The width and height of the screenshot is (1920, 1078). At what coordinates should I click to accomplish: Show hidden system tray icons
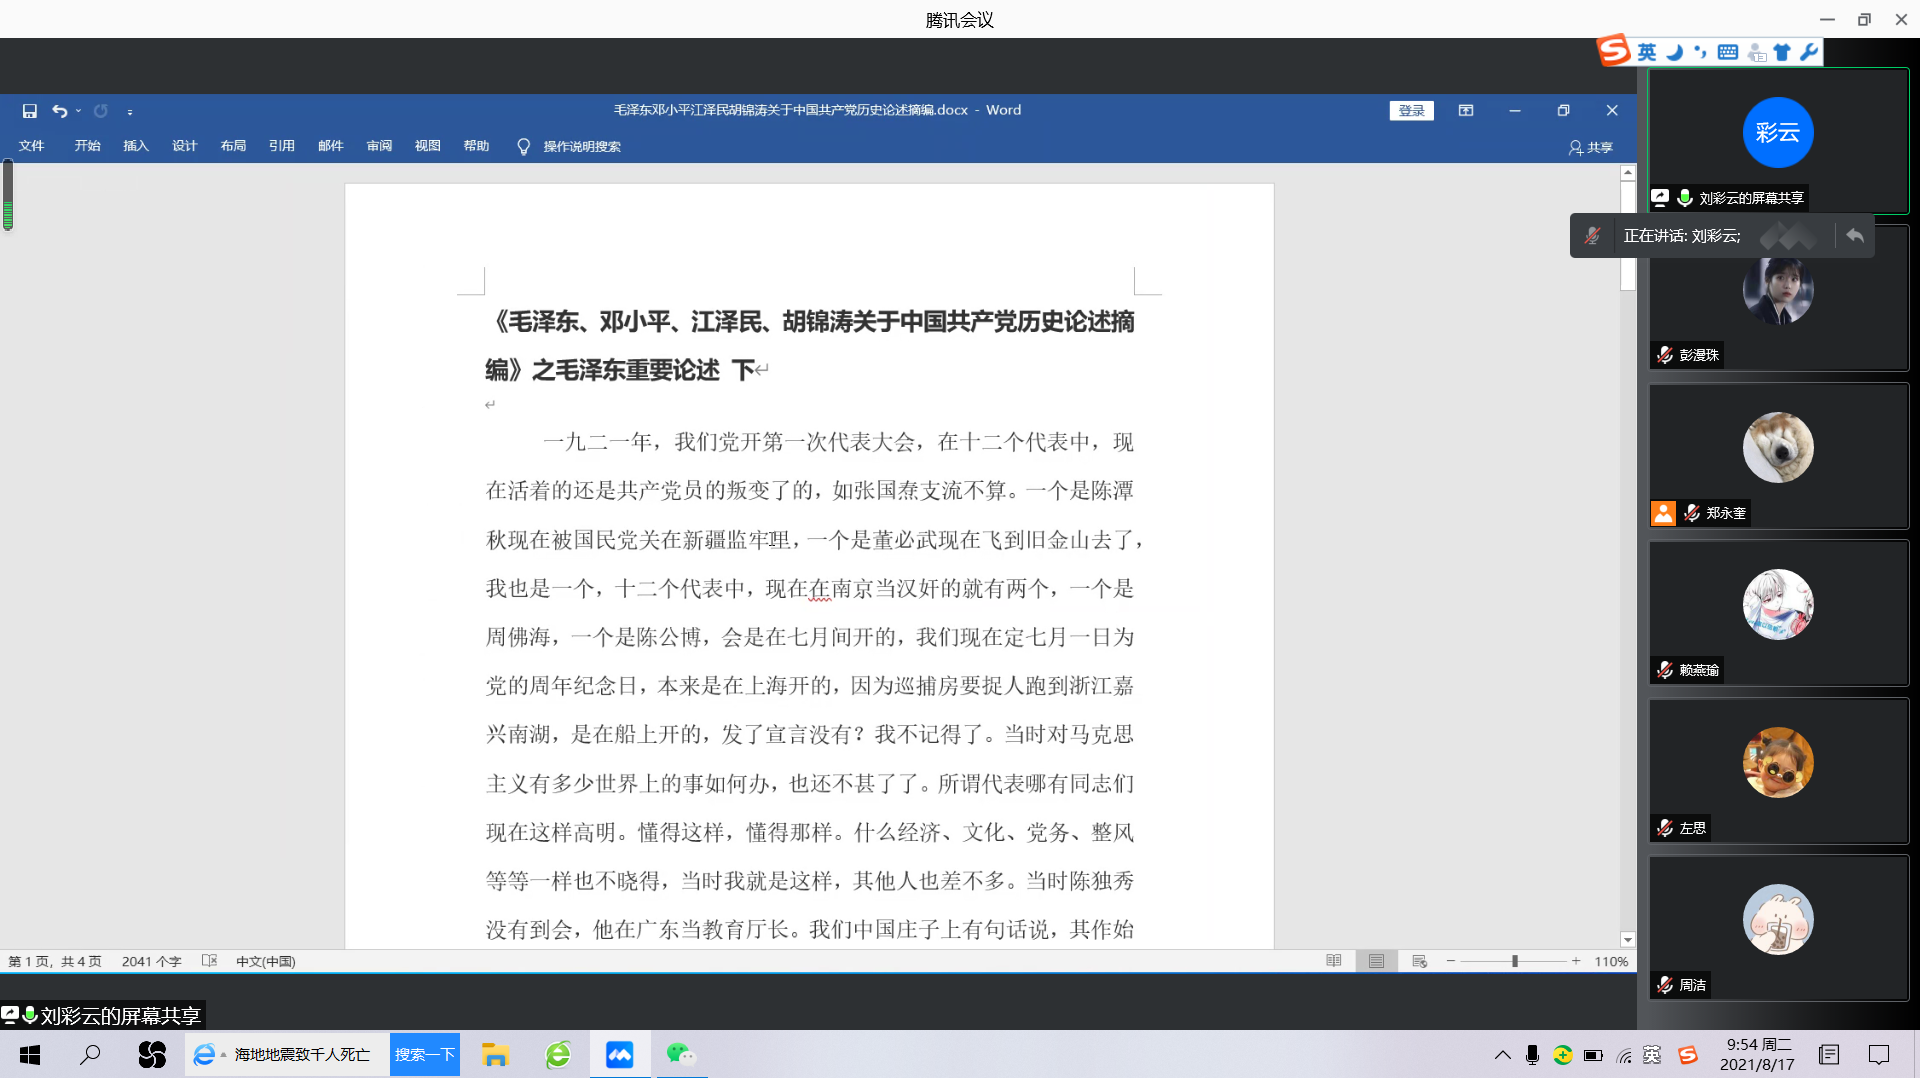pyautogui.click(x=1502, y=1054)
